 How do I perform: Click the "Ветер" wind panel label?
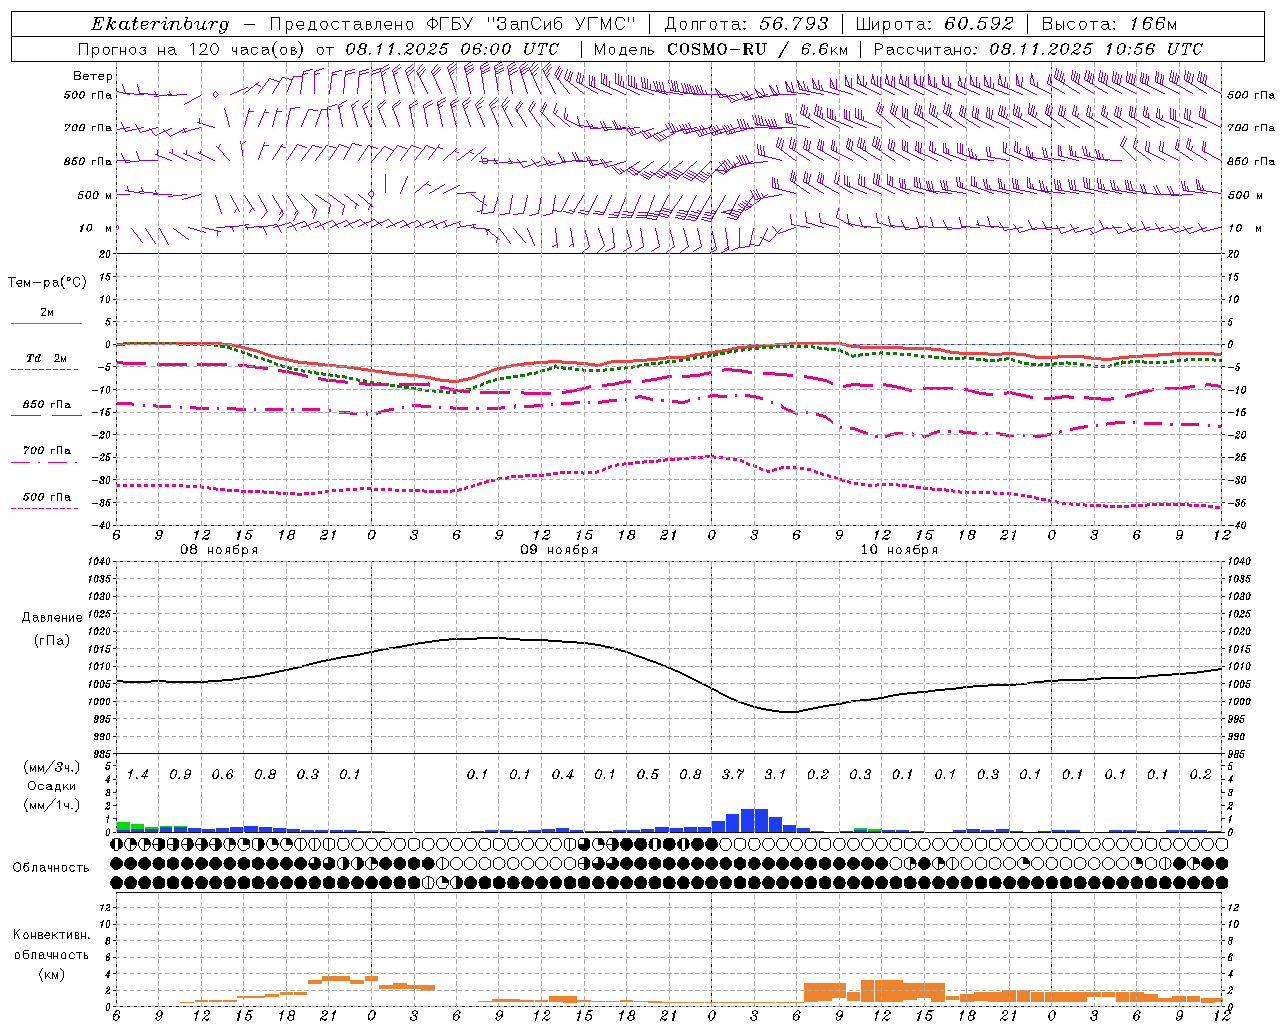[x=92, y=76]
